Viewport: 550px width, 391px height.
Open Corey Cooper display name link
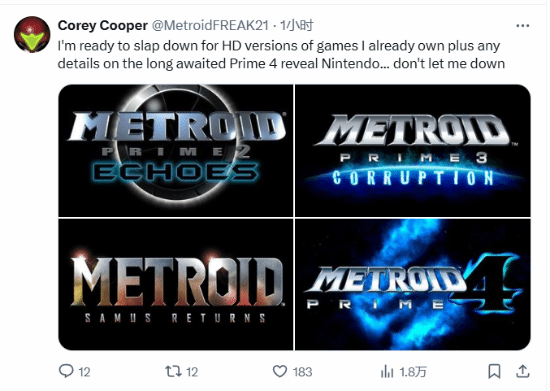pos(102,26)
